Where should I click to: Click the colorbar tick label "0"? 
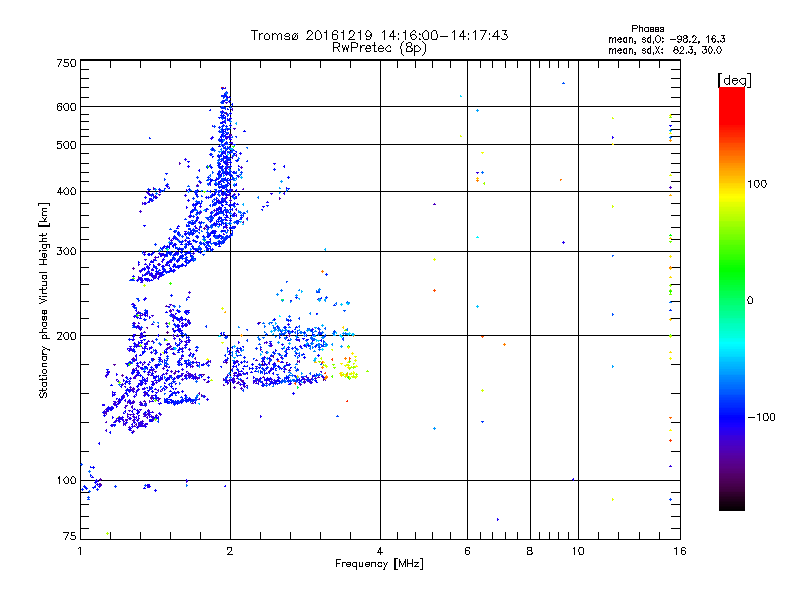[x=750, y=301]
